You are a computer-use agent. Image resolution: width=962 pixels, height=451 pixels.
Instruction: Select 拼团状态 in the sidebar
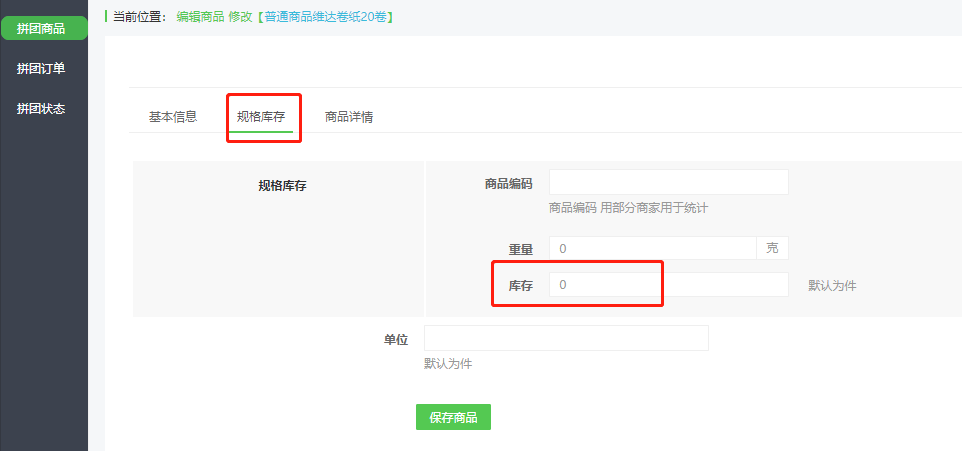pos(41,109)
